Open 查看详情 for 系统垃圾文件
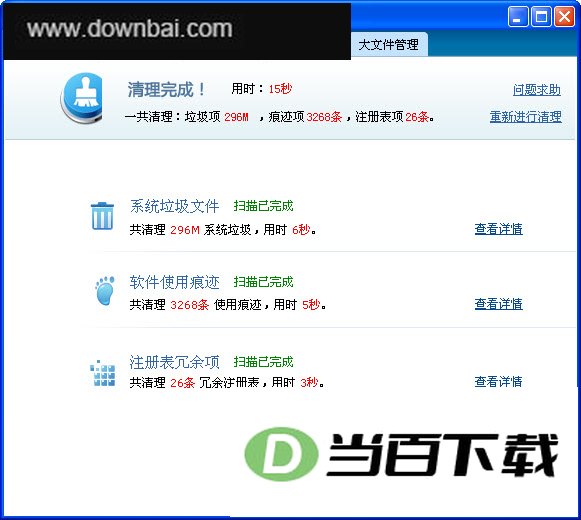Image resolution: width=581 pixels, height=520 pixels. tap(498, 229)
